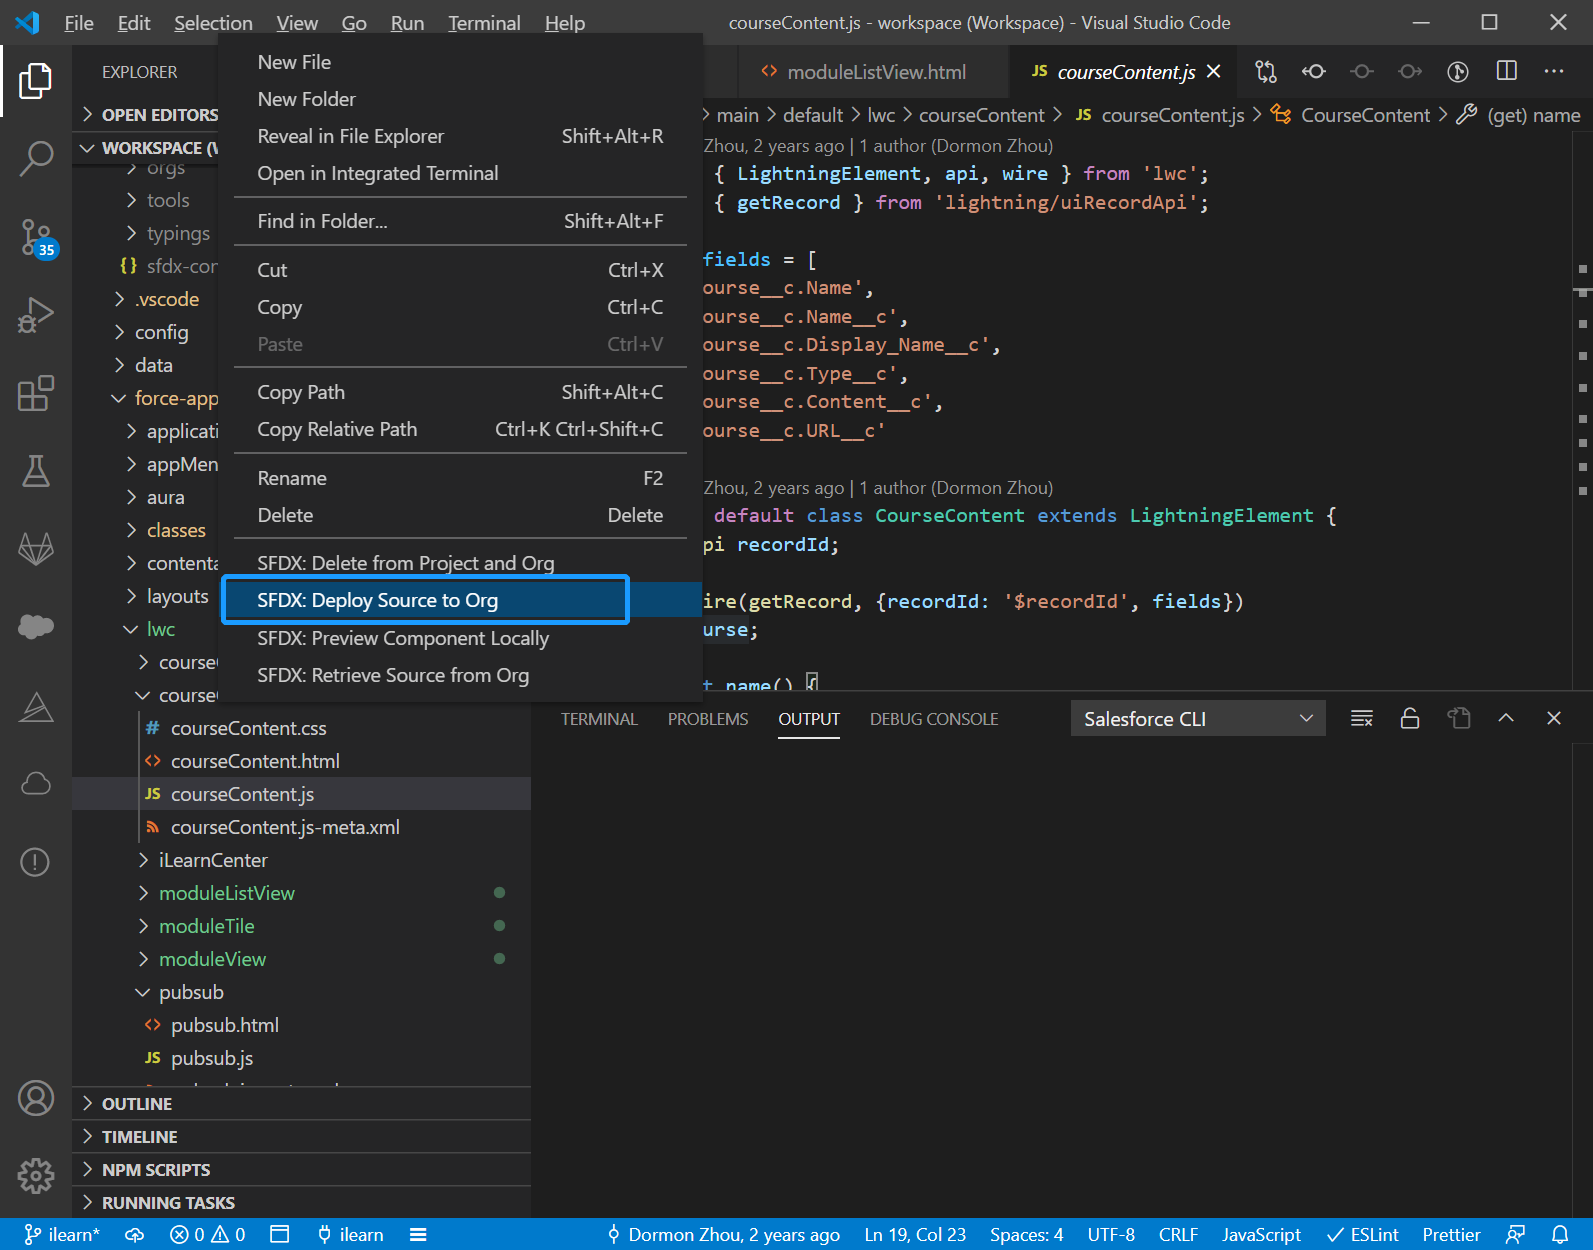
Task: Open the Salesforce cloud icon view
Action: tap(36, 627)
